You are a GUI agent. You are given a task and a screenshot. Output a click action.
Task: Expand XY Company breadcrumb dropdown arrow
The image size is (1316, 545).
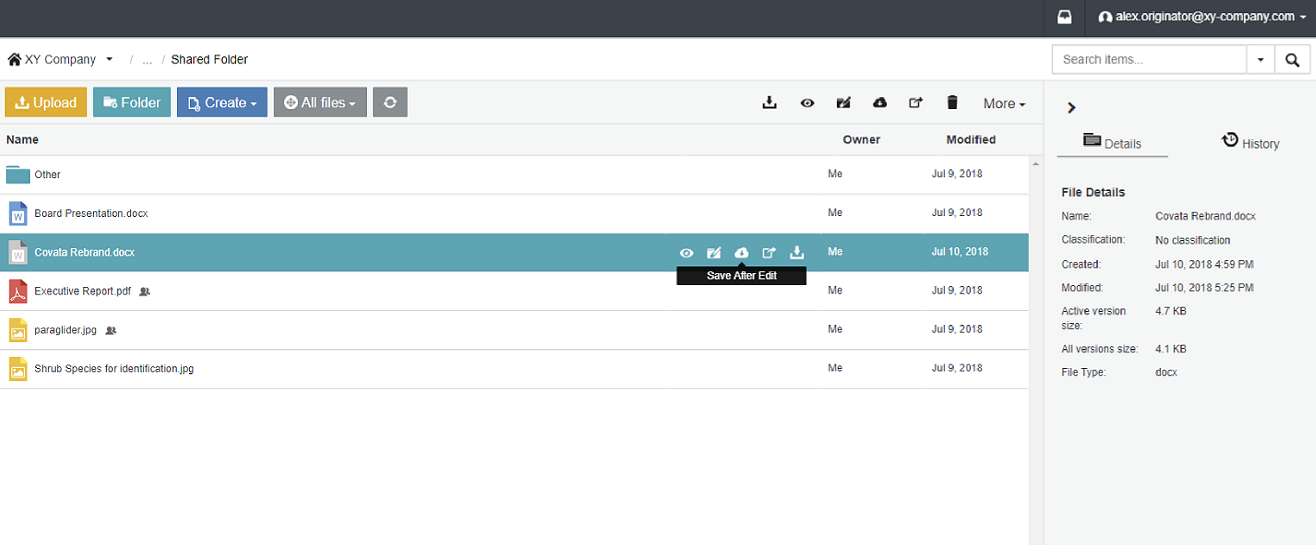tap(109, 59)
